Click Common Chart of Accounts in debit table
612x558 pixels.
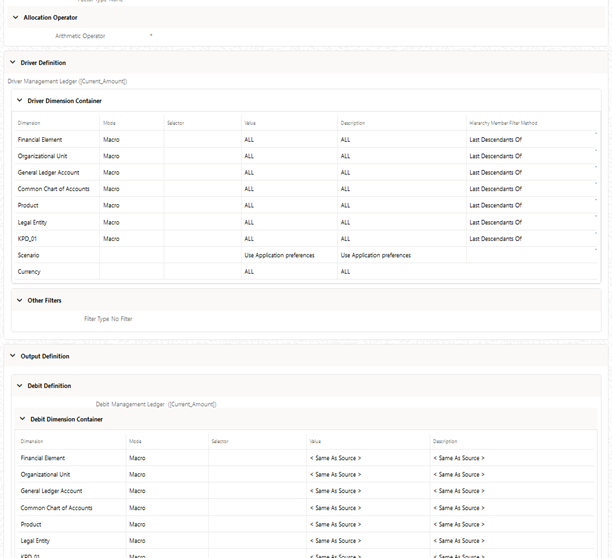57,508
